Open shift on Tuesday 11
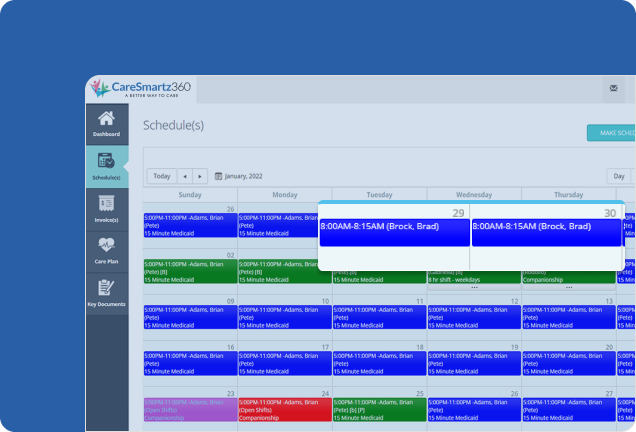The height and width of the screenshot is (432, 636). point(379,317)
